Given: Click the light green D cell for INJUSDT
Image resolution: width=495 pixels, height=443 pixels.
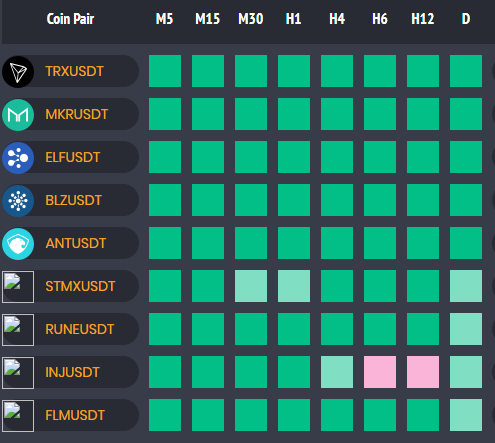Looking at the screenshot, I should point(466,372).
